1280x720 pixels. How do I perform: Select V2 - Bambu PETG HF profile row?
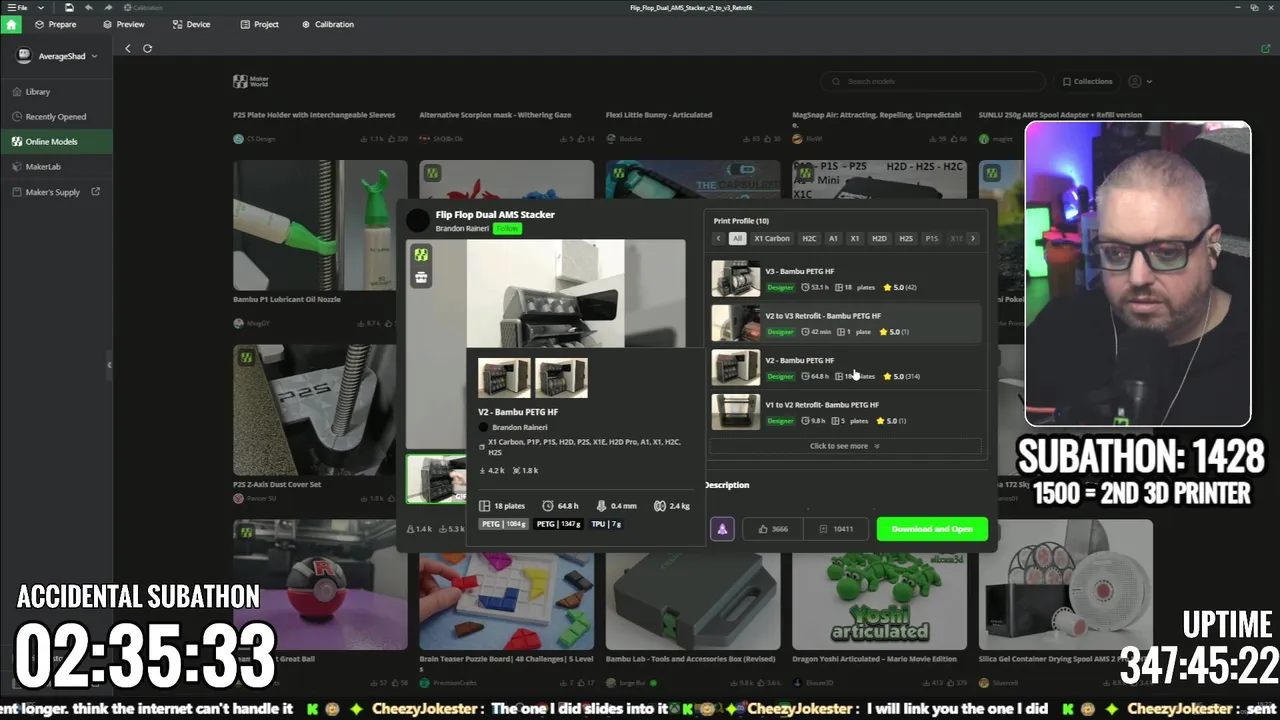(x=846, y=368)
